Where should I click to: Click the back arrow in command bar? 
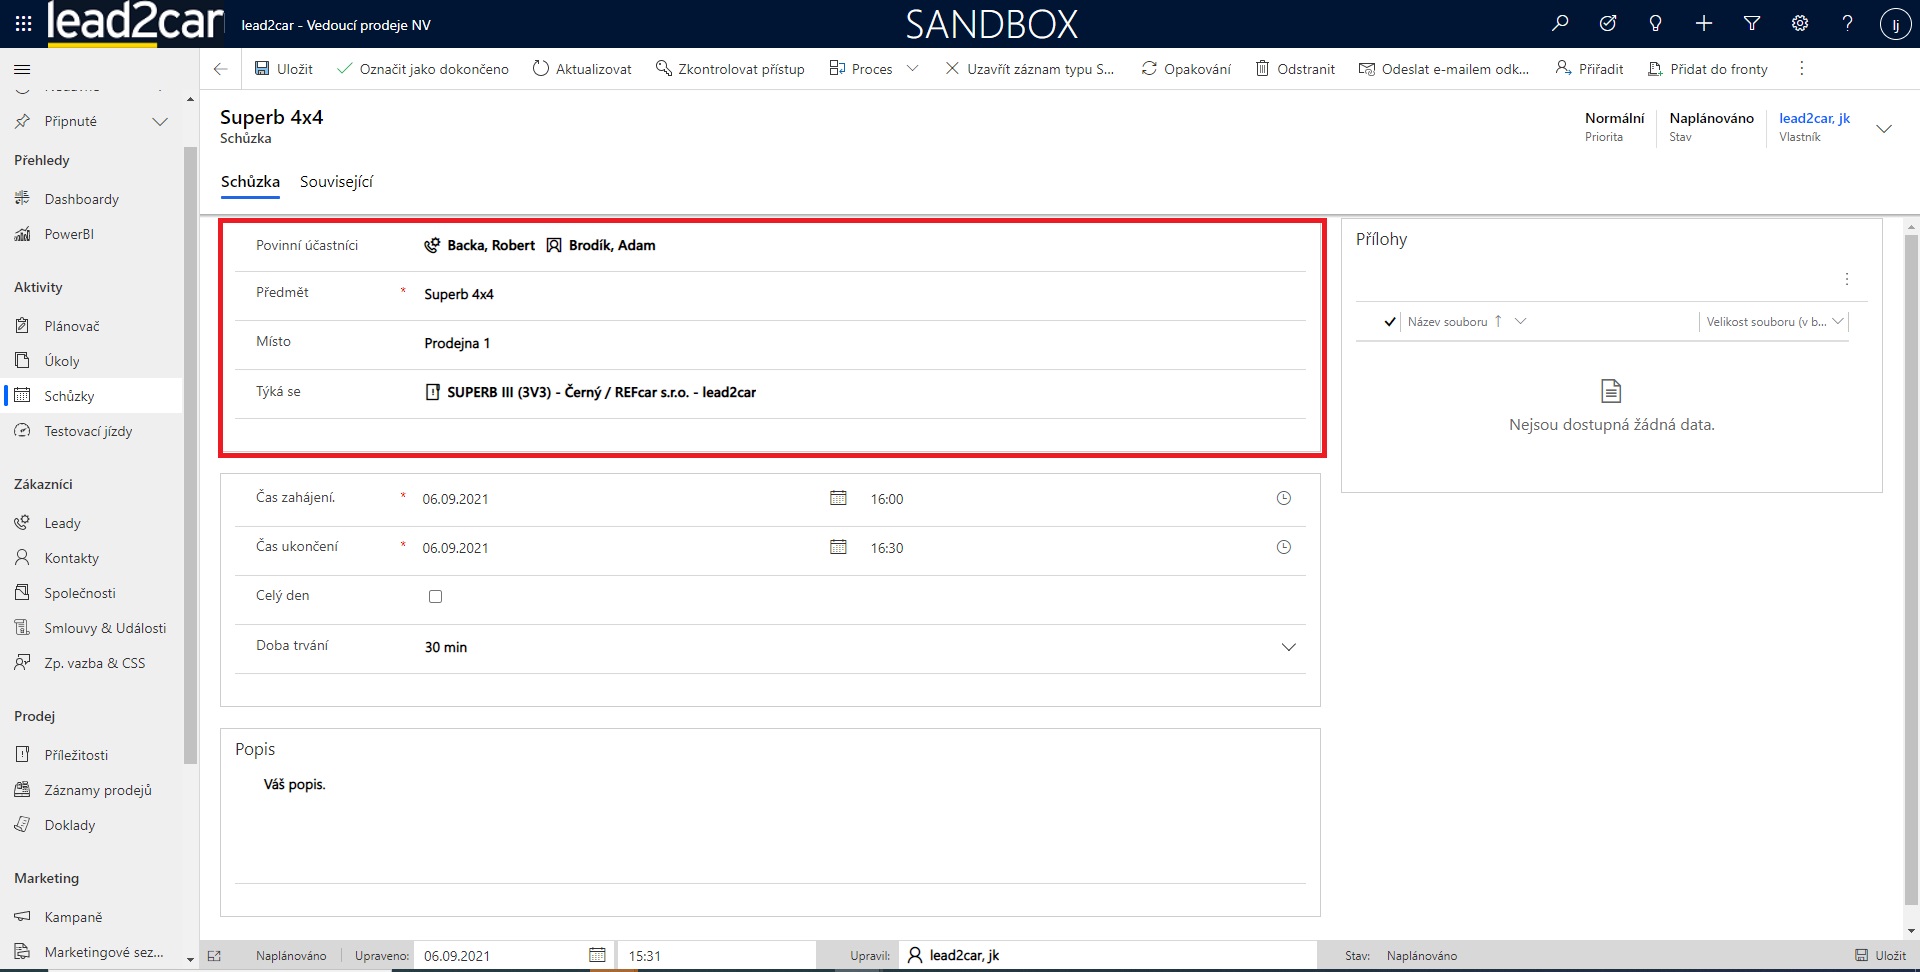[x=221, y=69]
